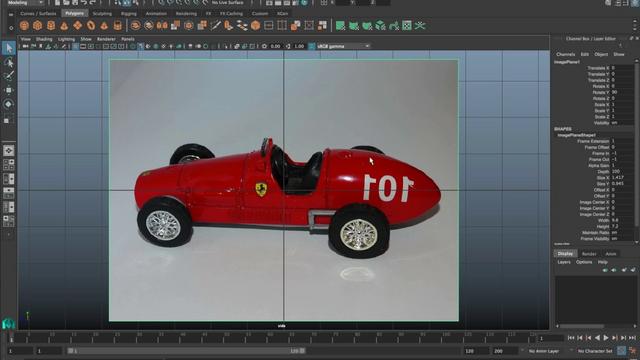640x360 pixels.
Task: Click the viewport exposure 0.00 field
Action: point(276,47)
